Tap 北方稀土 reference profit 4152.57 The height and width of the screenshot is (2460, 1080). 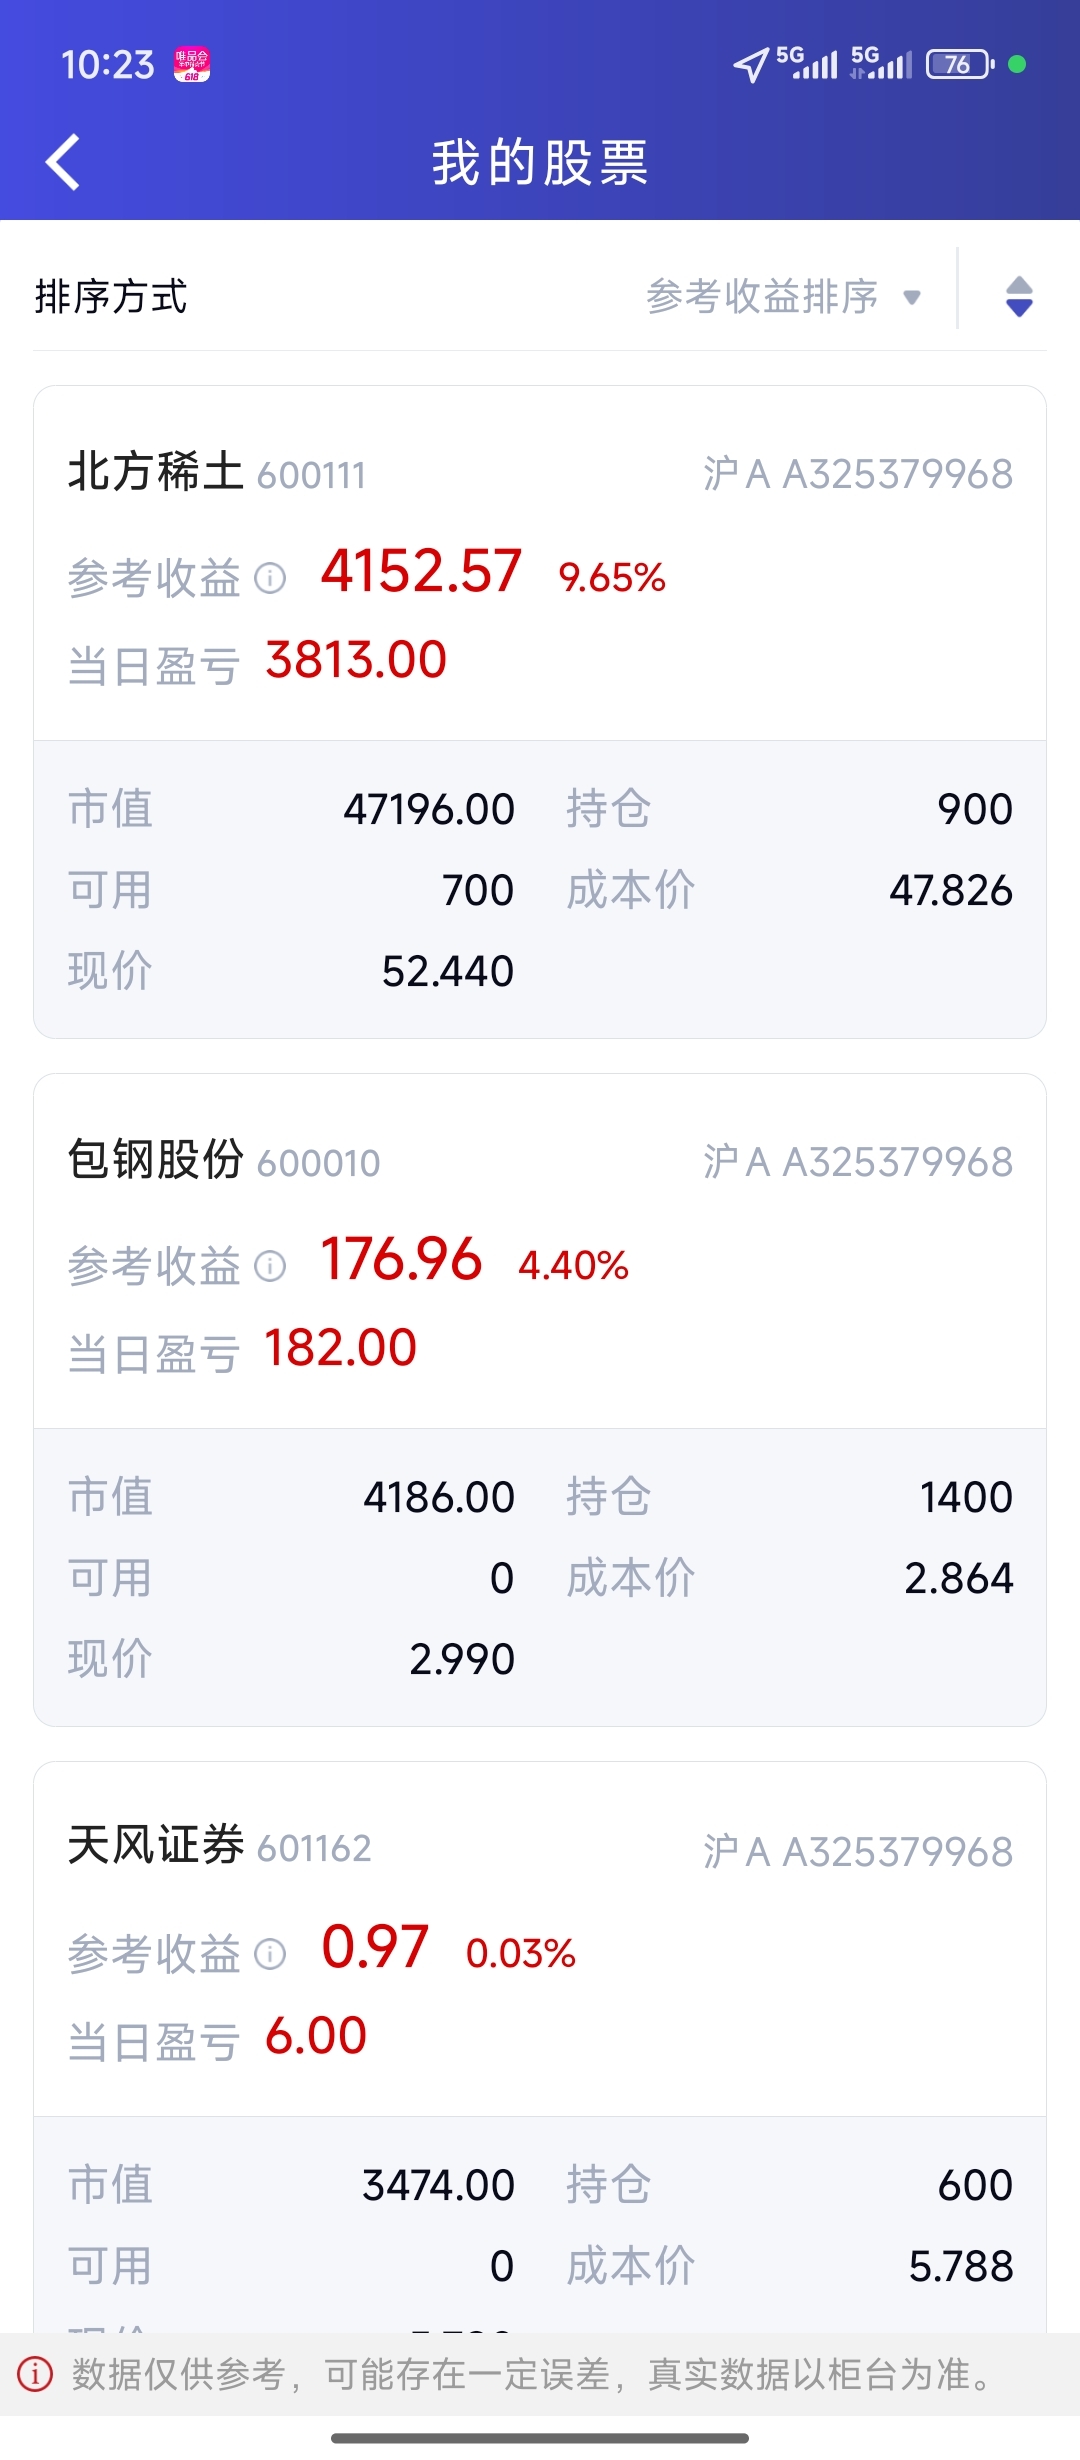coord(421,571)
